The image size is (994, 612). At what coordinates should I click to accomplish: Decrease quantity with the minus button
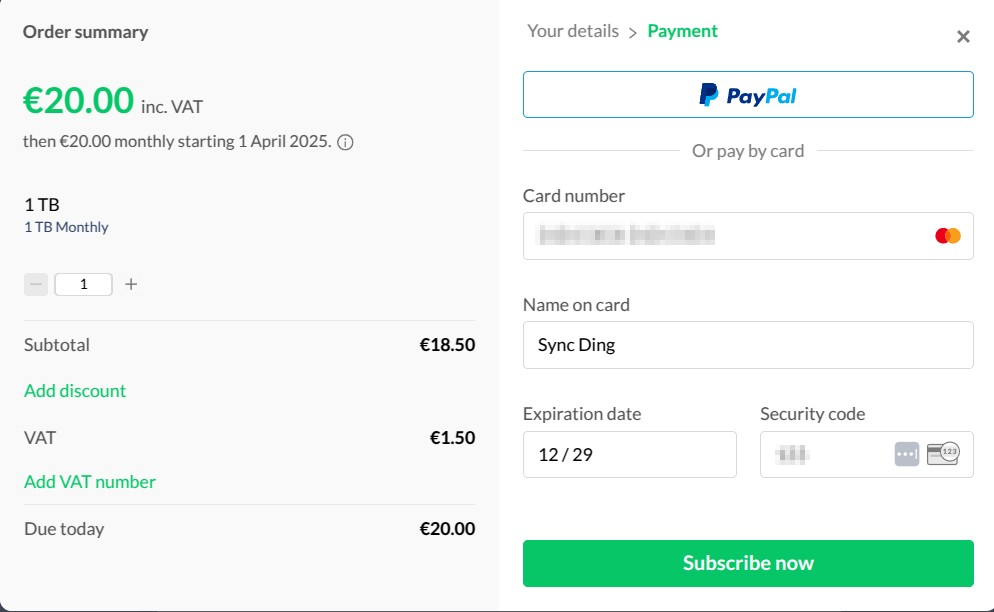coord(36,284)
